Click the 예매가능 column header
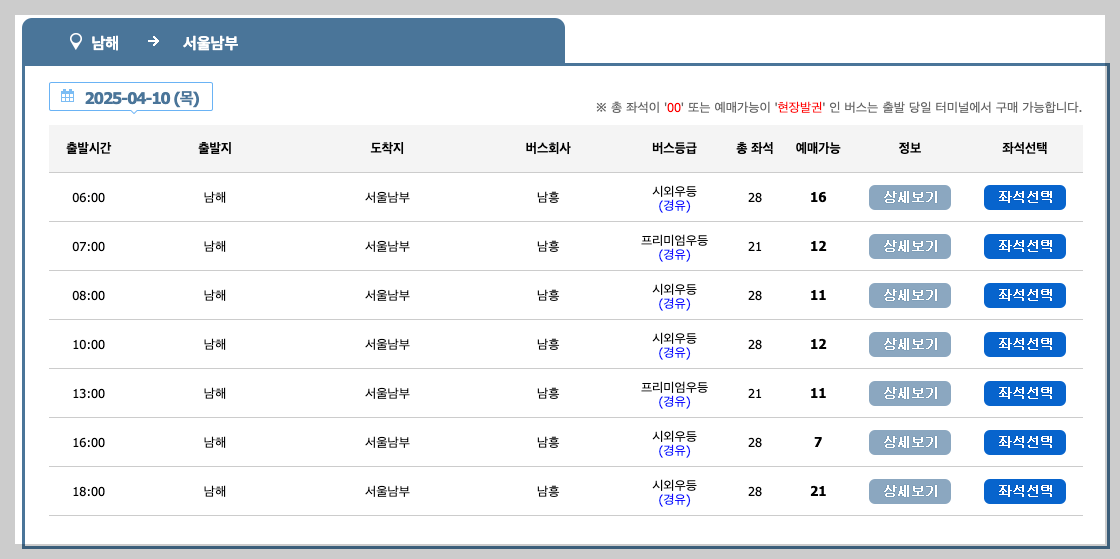 pyautogui.click(x=818, y=148)
